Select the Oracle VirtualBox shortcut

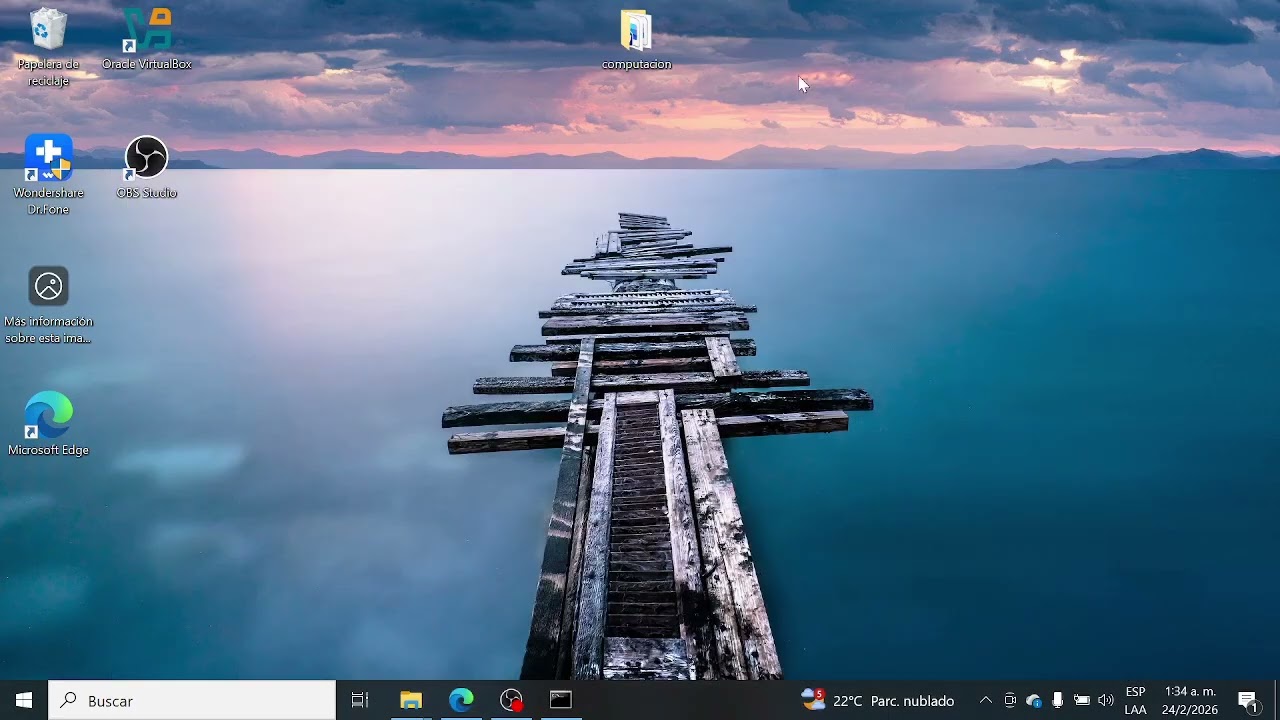click(146, 40)
